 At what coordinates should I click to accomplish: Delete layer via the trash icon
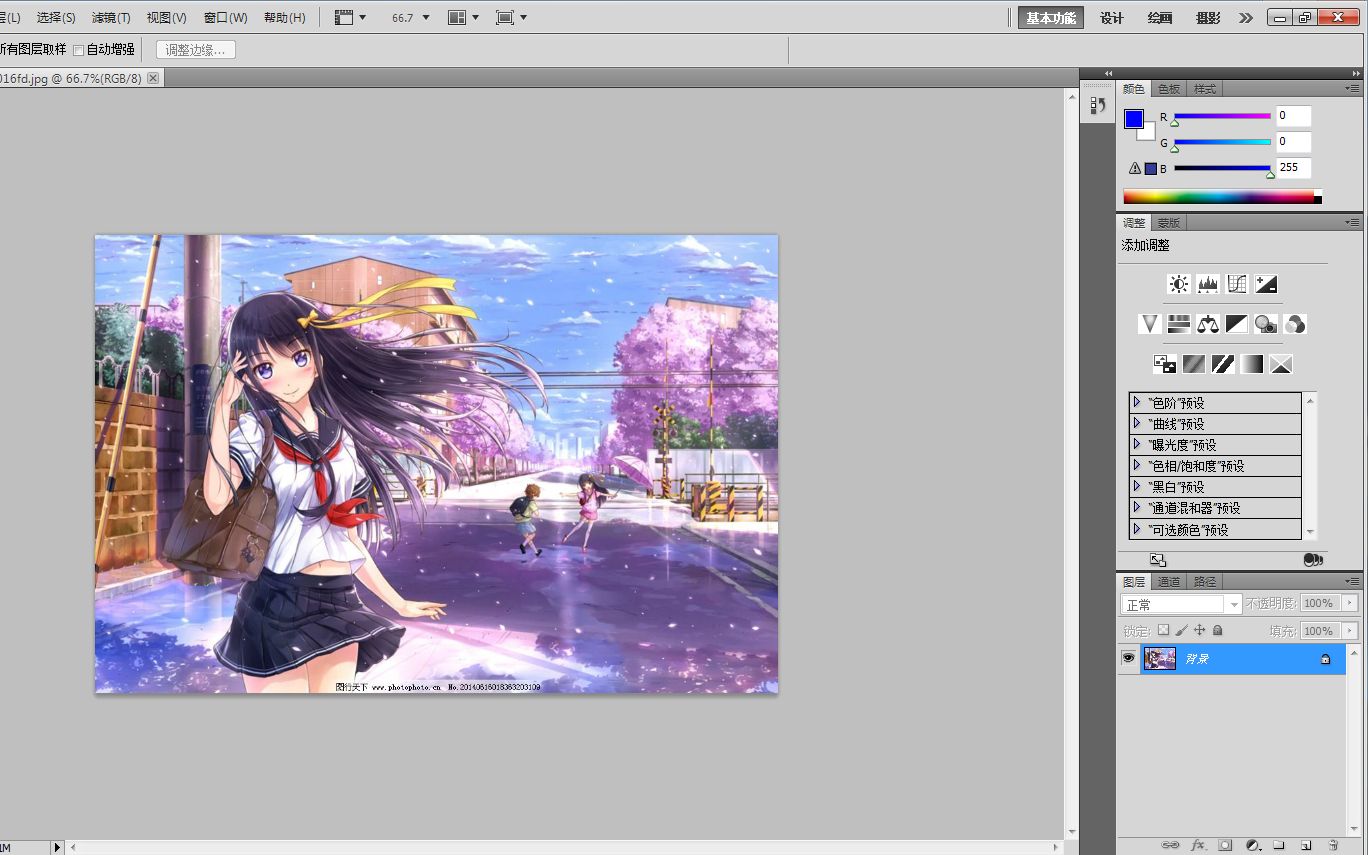click(1334, 847)
